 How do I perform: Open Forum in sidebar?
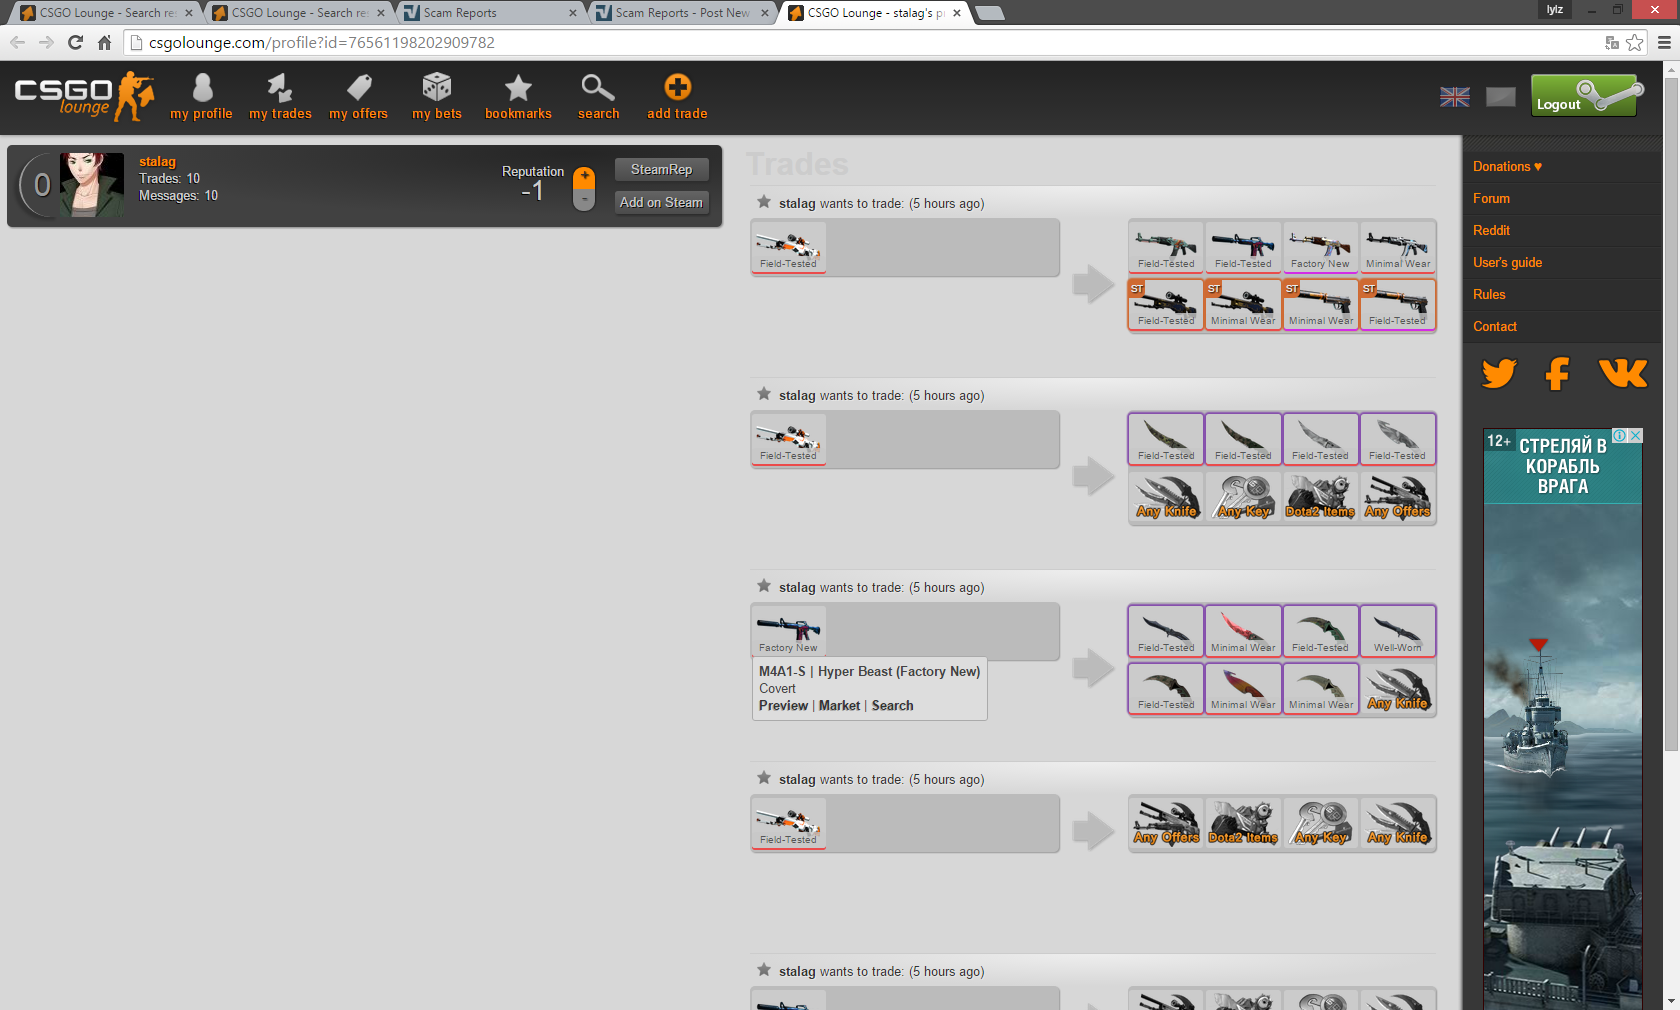click(x=1491, y=198)
